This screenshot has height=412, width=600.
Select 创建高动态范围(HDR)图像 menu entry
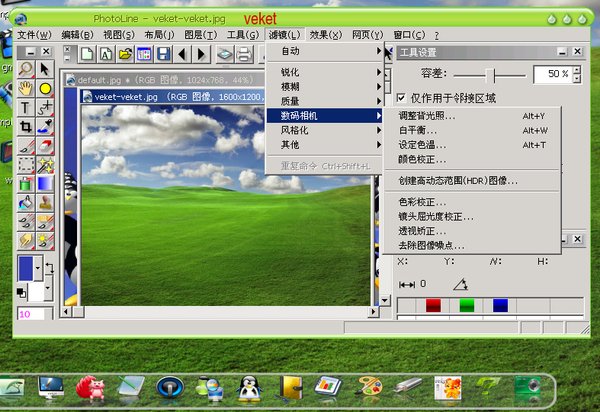(x=458, y=180)
